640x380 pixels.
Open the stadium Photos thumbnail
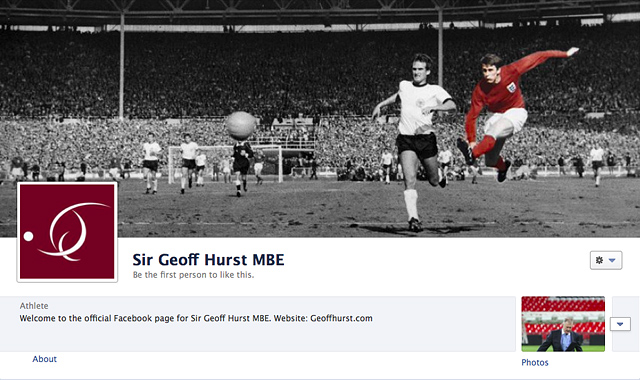tap(563, 324)
